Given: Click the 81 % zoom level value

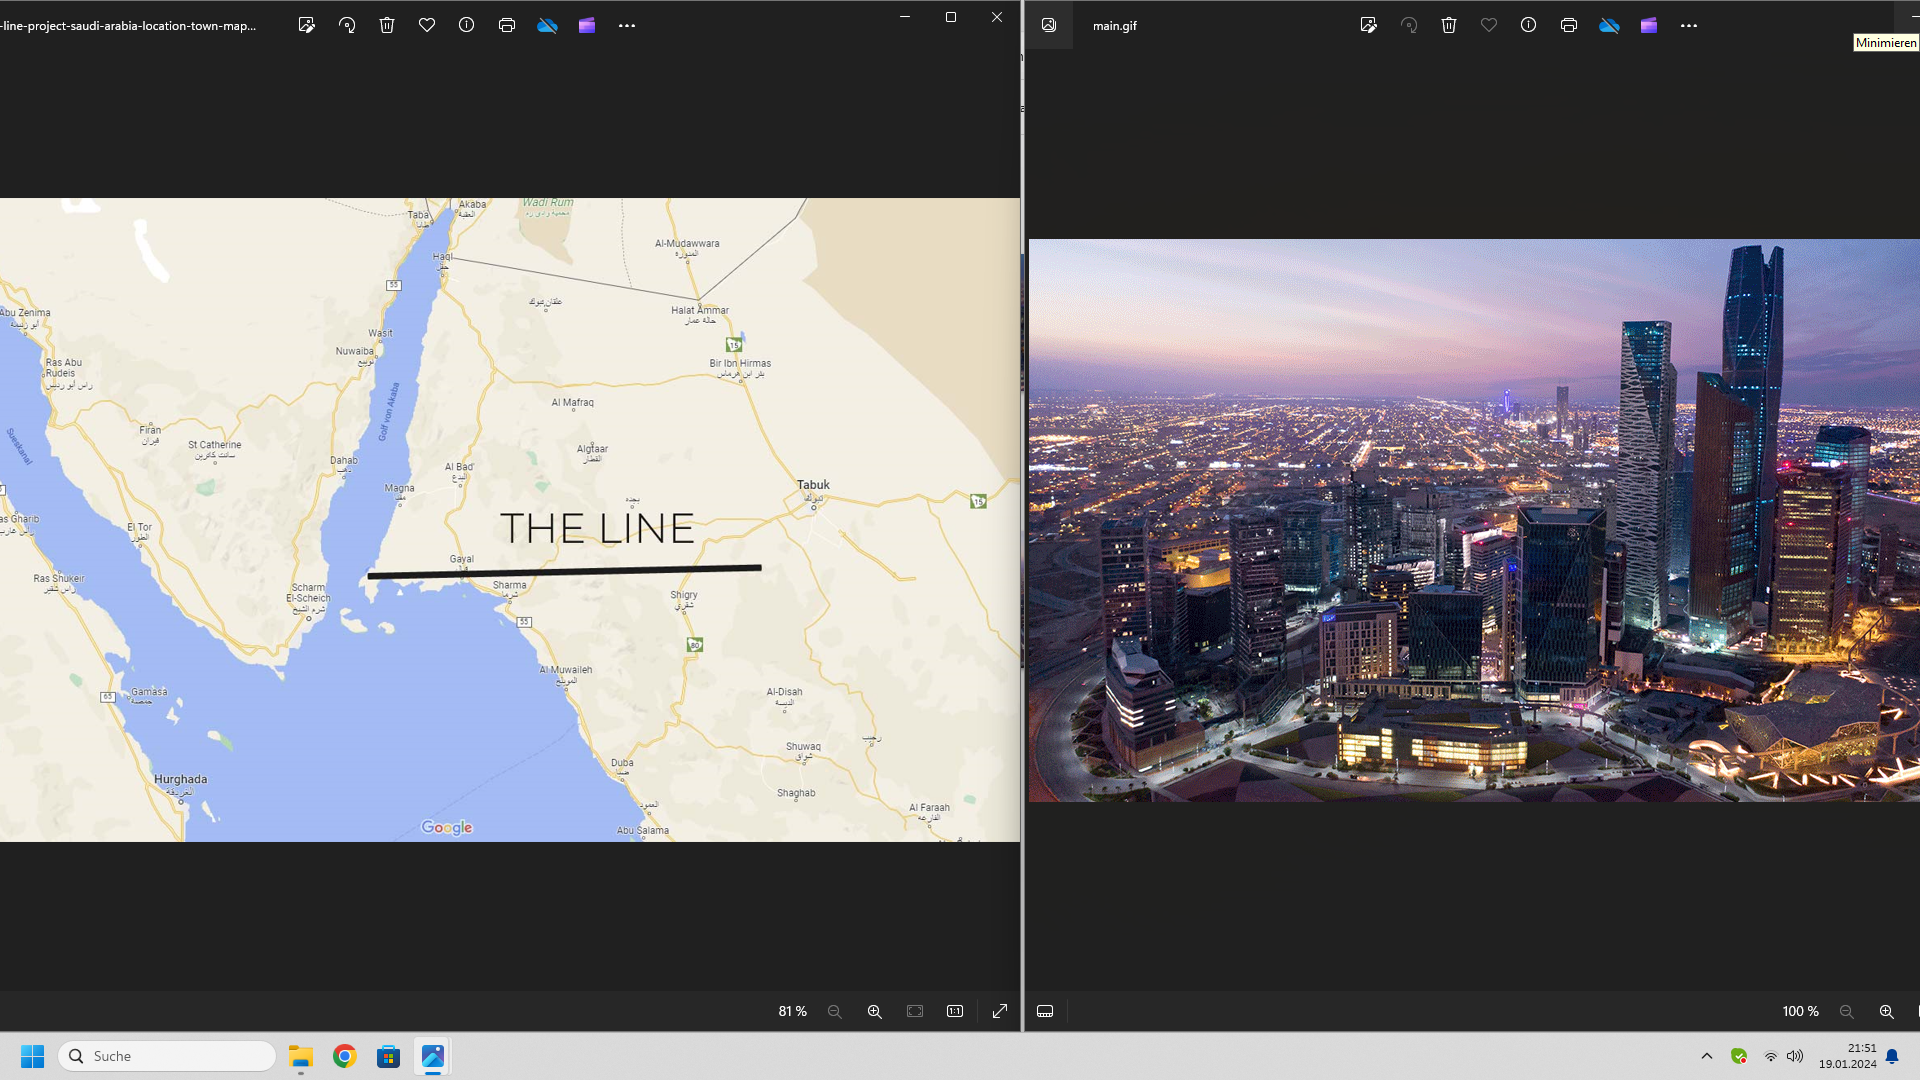Looking at the screenshot, I should pyautogui.click(x=793, y=1012).
